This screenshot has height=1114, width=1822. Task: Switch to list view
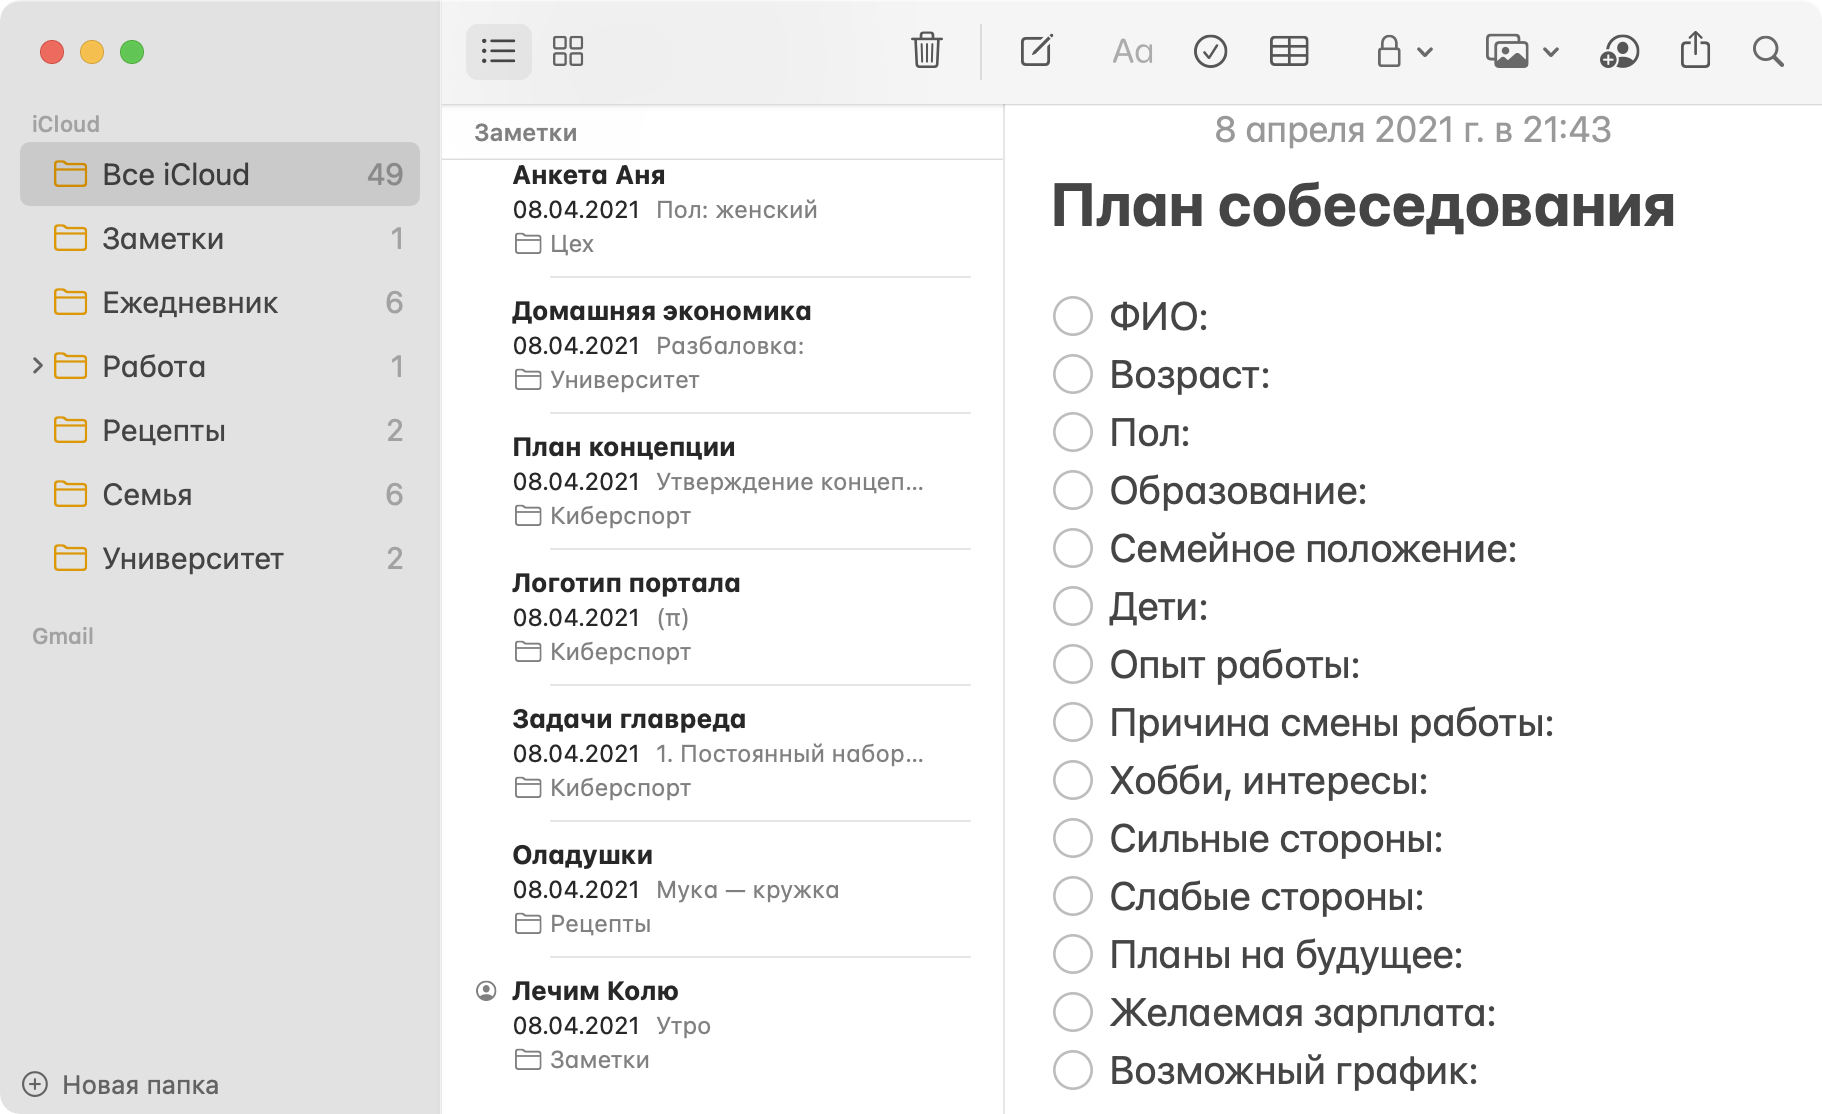(498, 51)
